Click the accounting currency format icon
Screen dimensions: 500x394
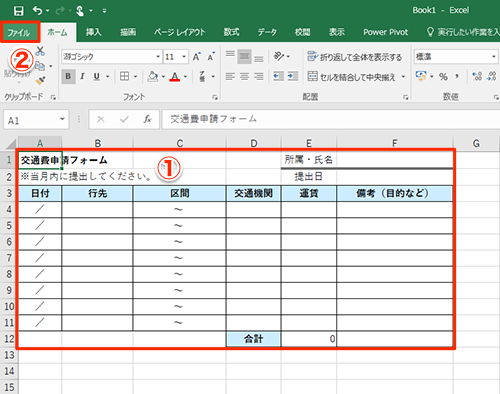click(421, 76)
